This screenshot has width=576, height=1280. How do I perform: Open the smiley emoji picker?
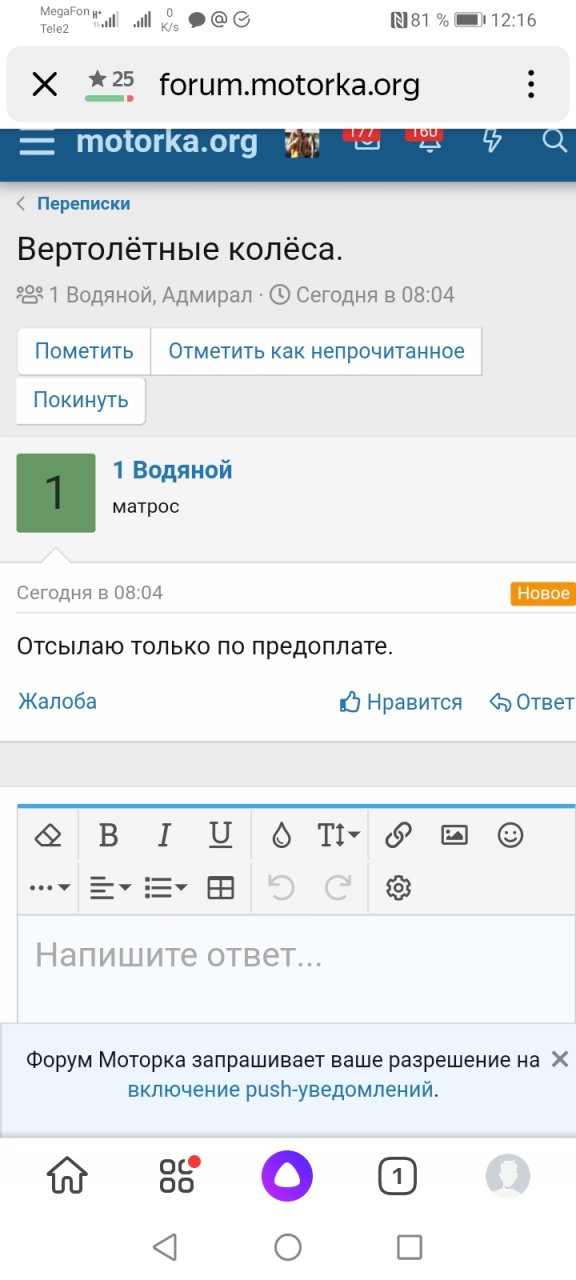point(511,835)
